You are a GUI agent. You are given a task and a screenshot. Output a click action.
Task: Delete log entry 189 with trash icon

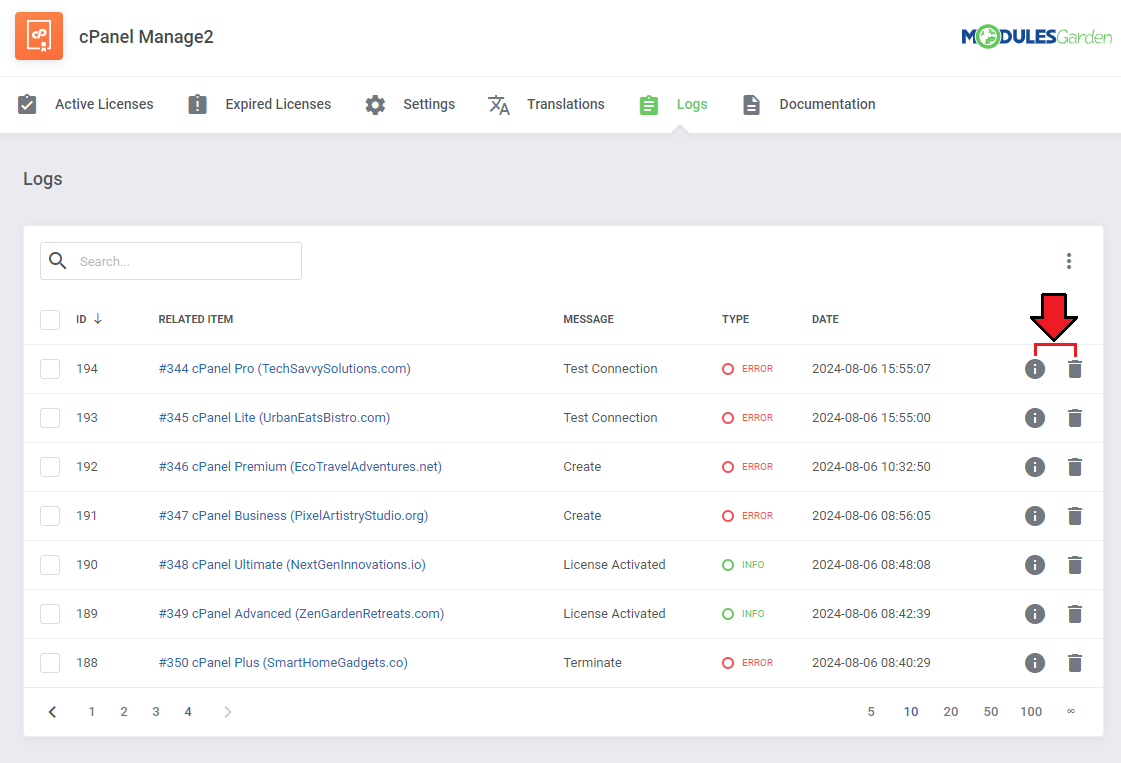[1075, 614]
